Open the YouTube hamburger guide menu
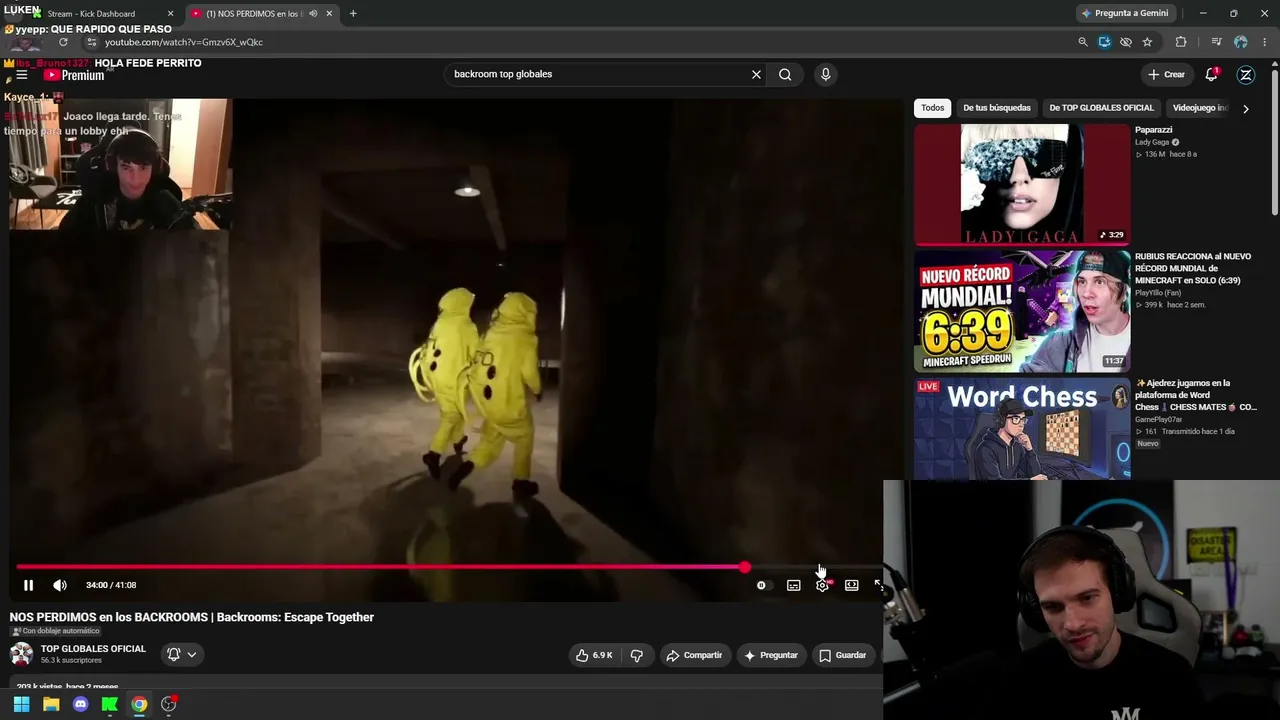 tap(21, 75)
